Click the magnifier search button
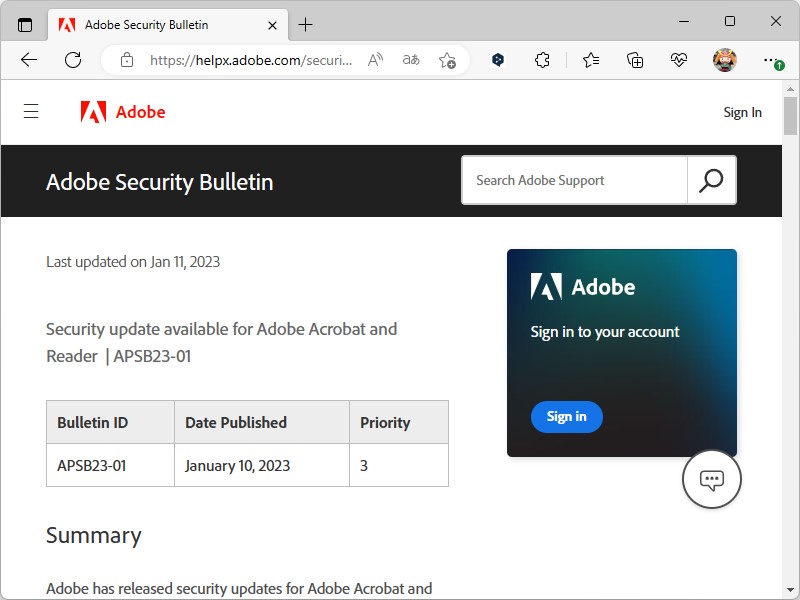This screenshot has width=800, height=600. pos(711,181)
